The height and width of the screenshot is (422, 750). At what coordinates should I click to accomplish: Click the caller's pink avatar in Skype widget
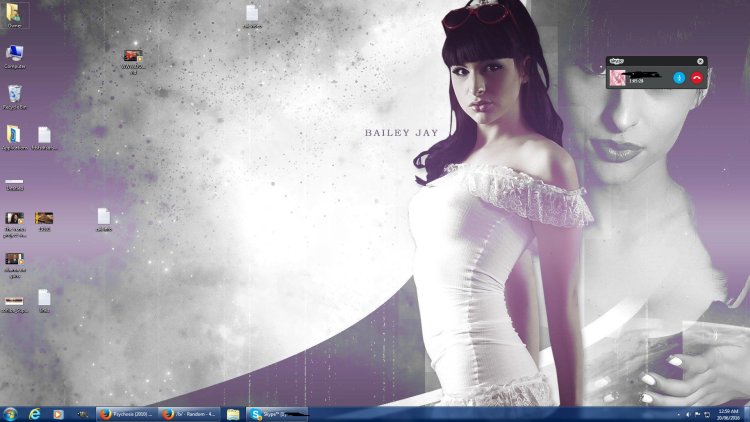coord(617,78)
